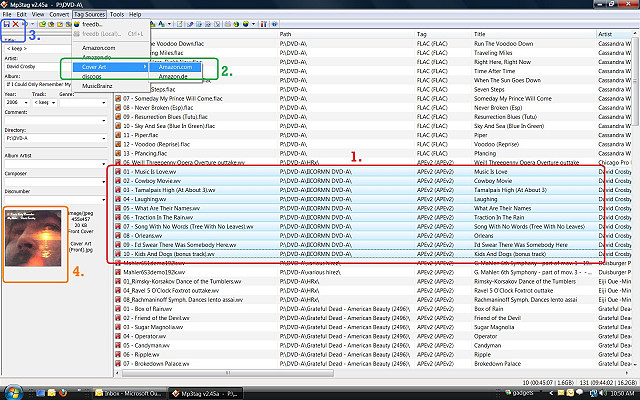Click the red X Remove tag icon
Viewport: 640px width, 400px height.
point(16,24)
